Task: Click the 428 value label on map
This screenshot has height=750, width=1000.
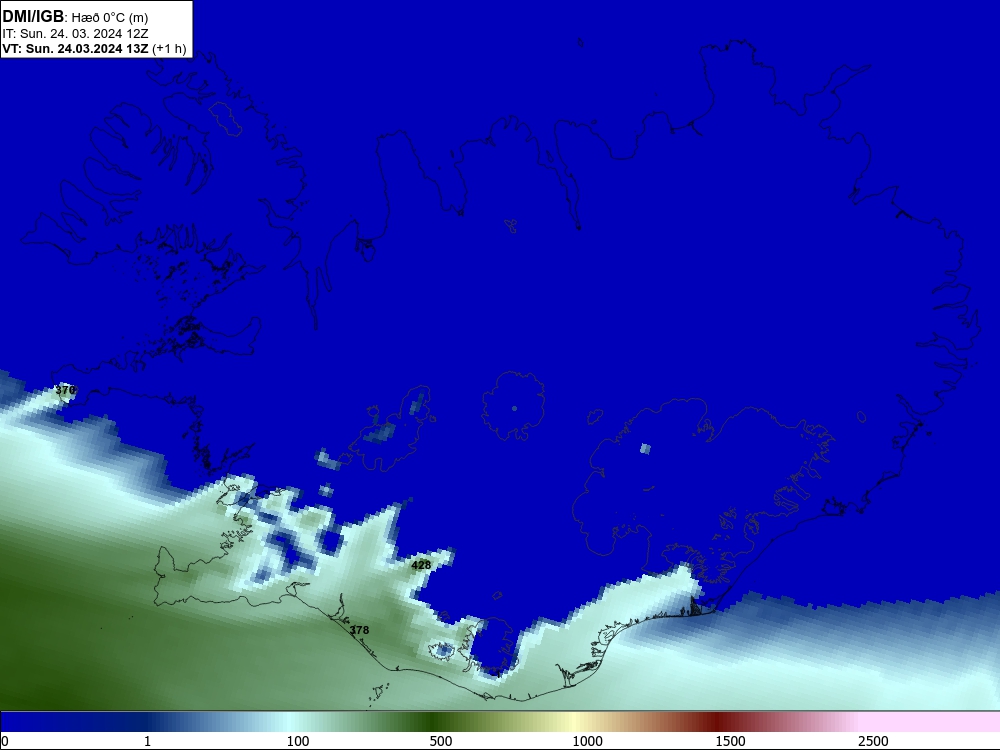Action: pyautogui.click(x=421, y=565)
